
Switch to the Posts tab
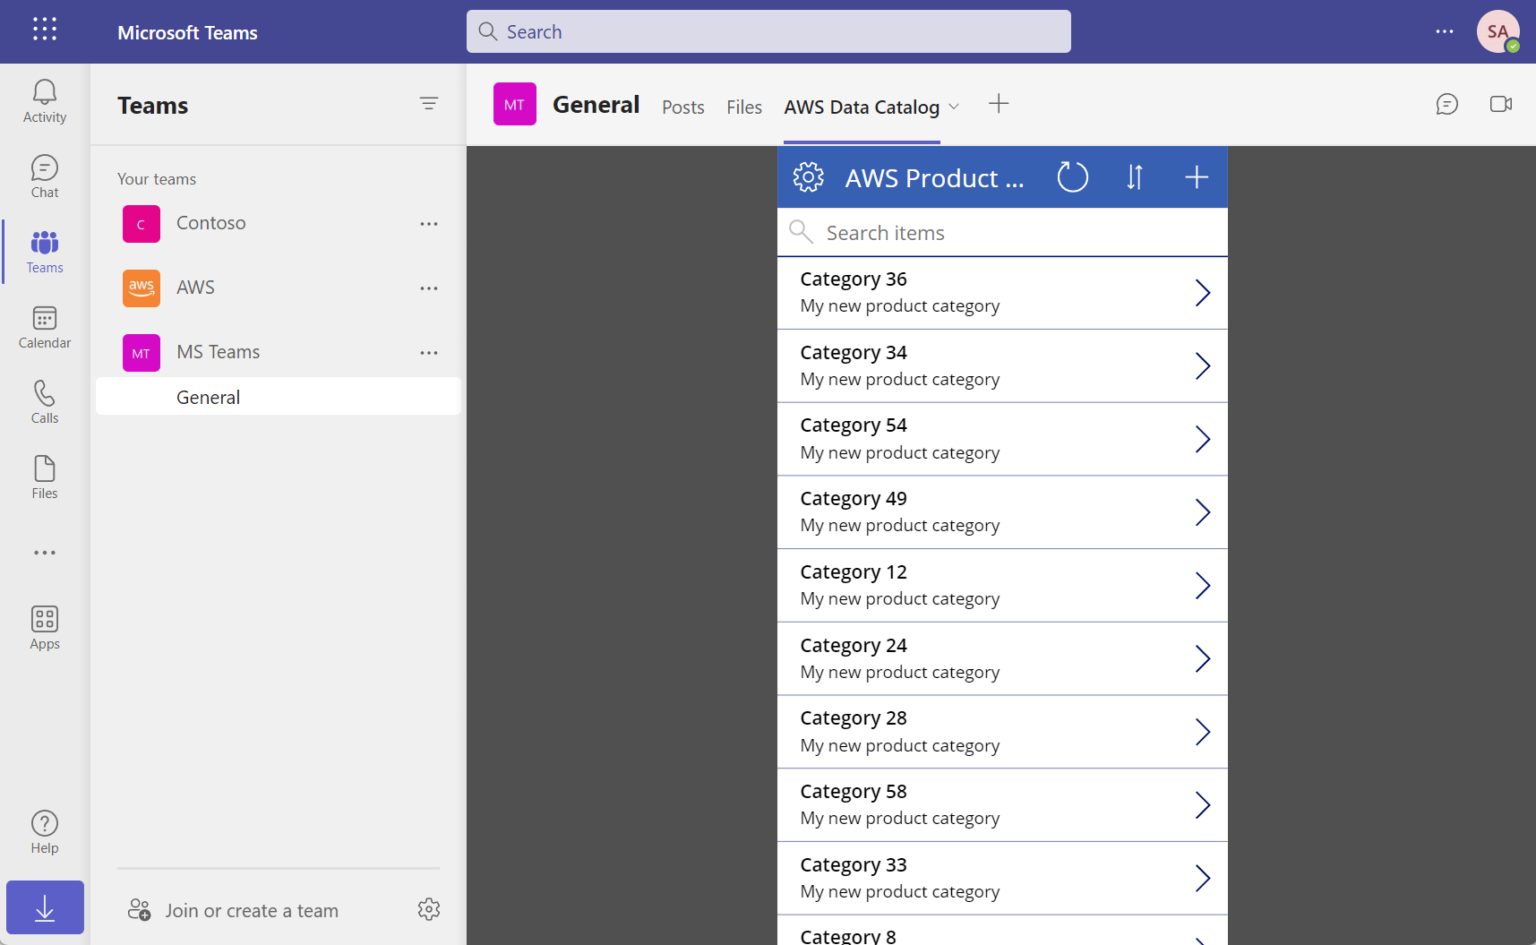[683, 107]
